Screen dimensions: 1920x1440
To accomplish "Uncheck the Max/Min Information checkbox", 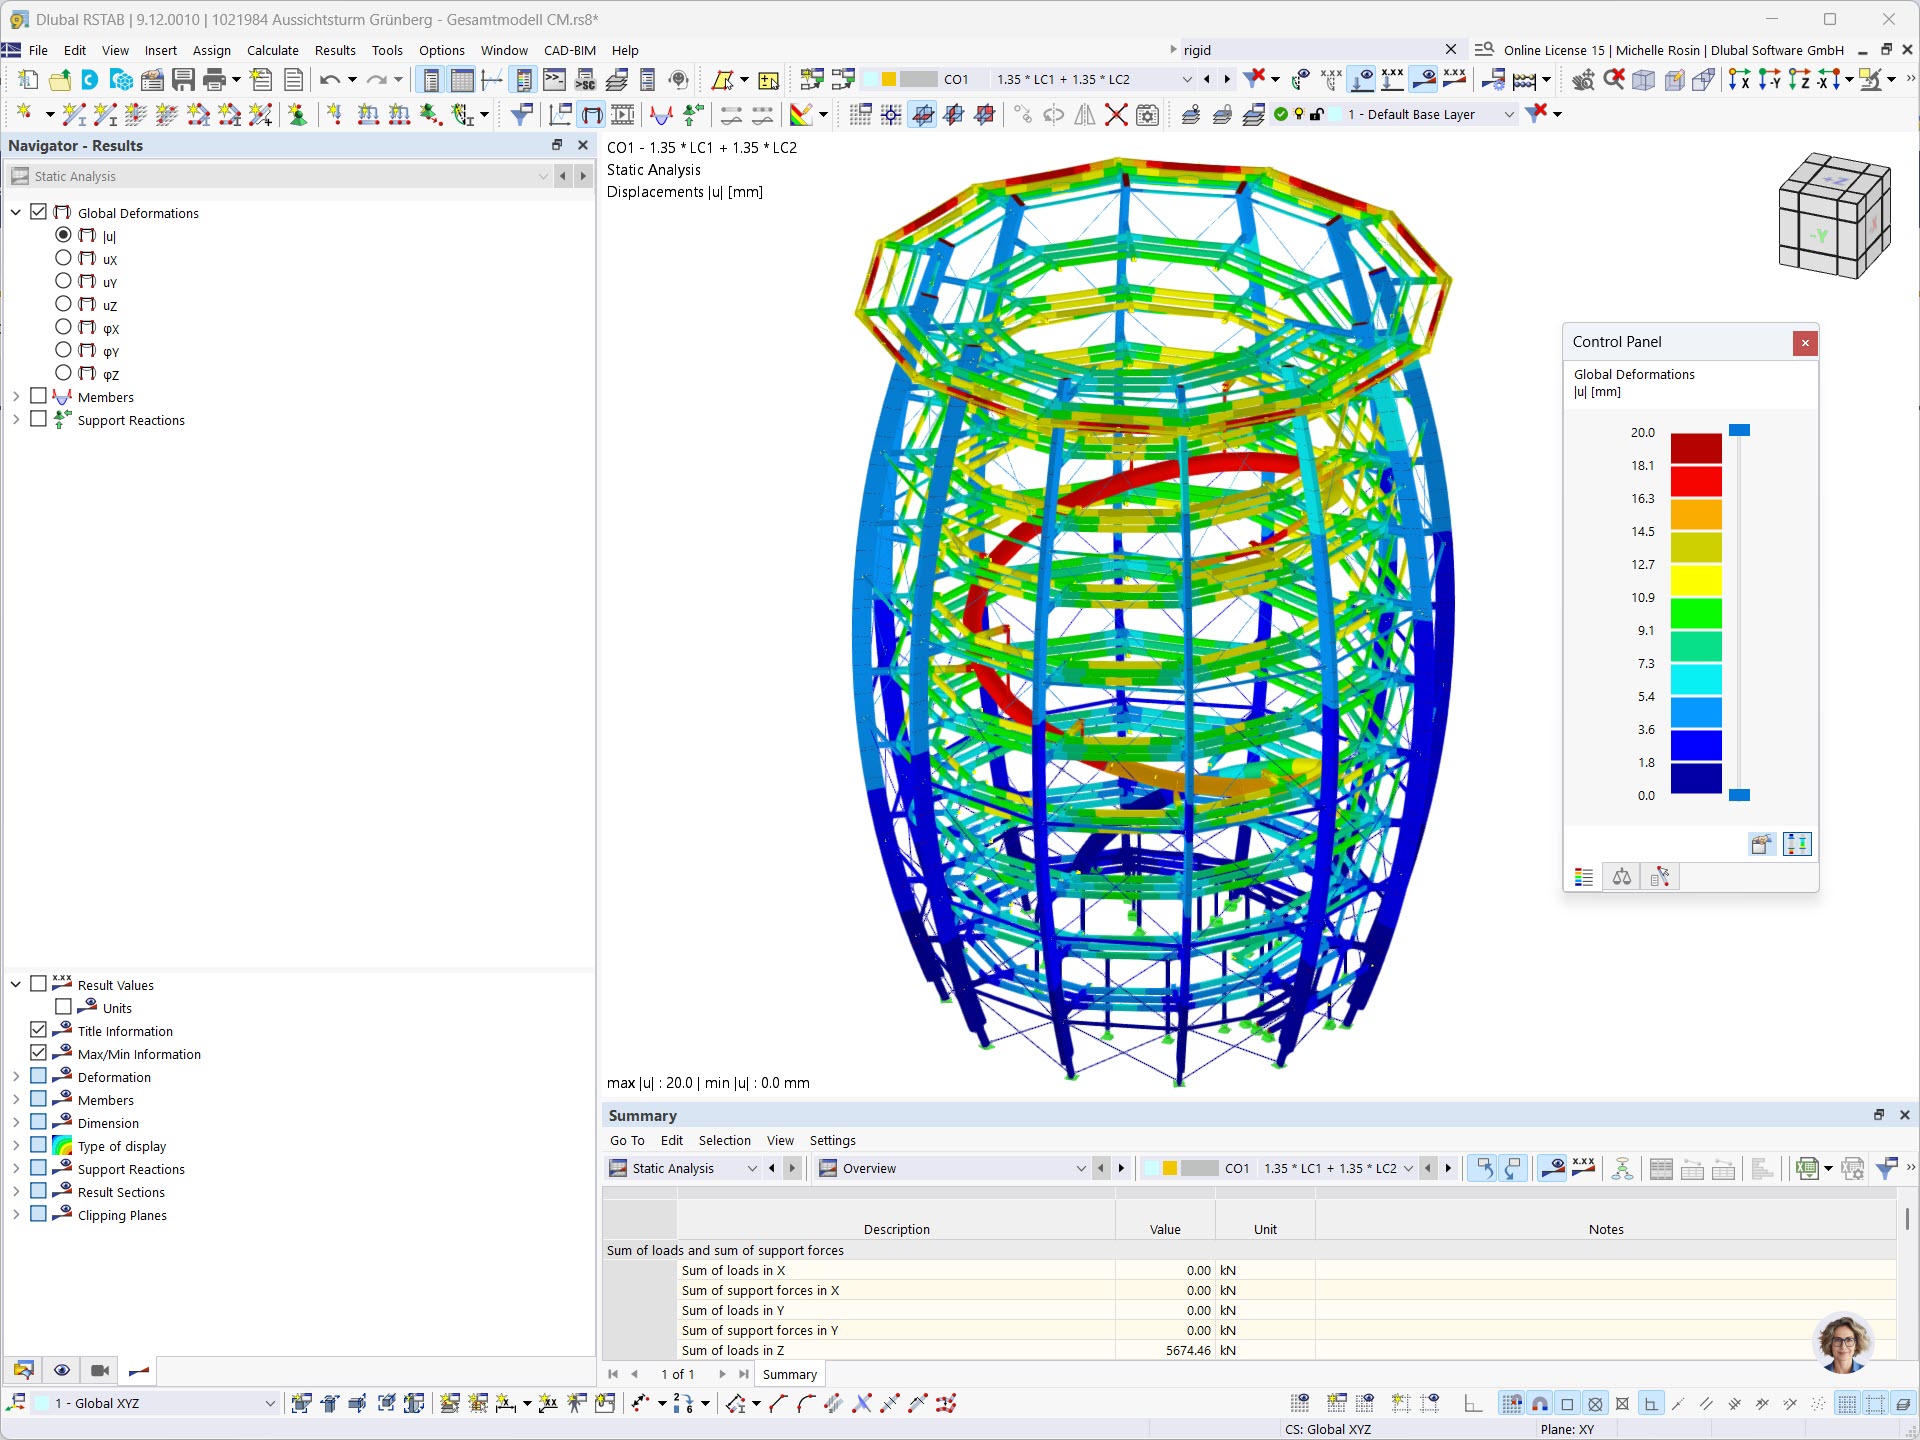I will (x=39, y=1053).
